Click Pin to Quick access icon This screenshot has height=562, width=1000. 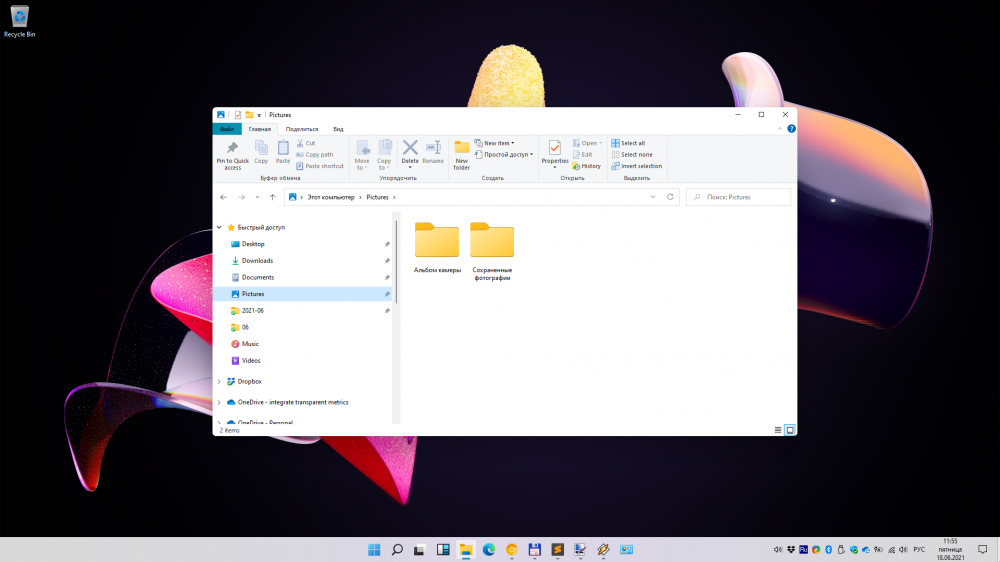[x=232, y=150]
